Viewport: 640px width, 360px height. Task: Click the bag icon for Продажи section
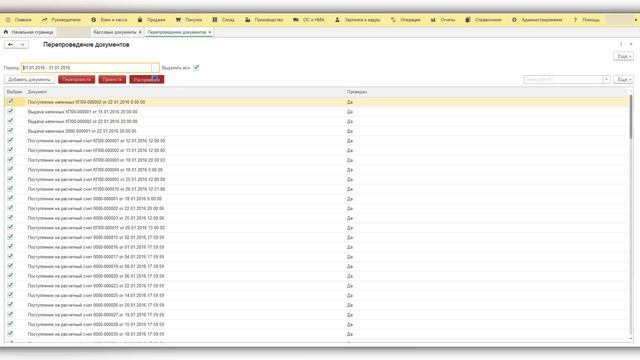[140, 20]
